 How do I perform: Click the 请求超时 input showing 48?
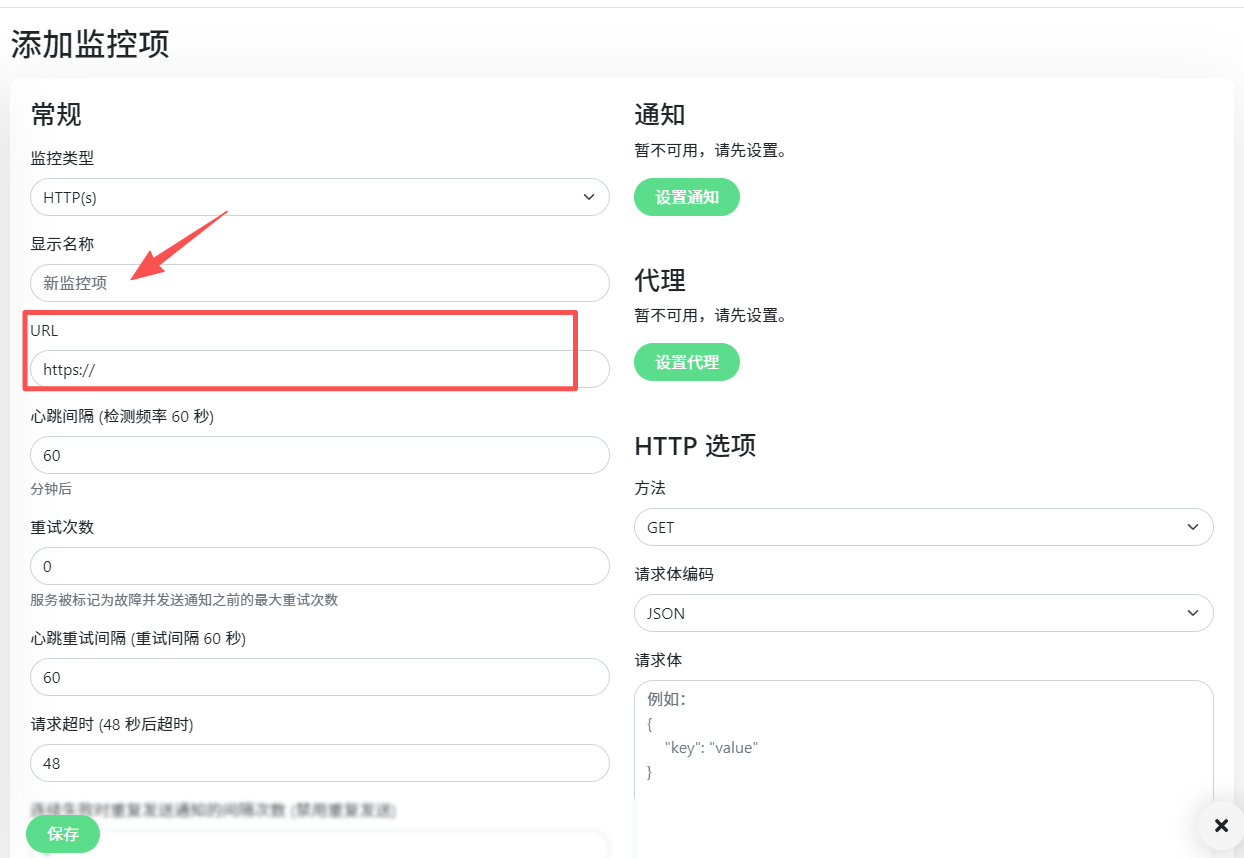pos(320,763)
